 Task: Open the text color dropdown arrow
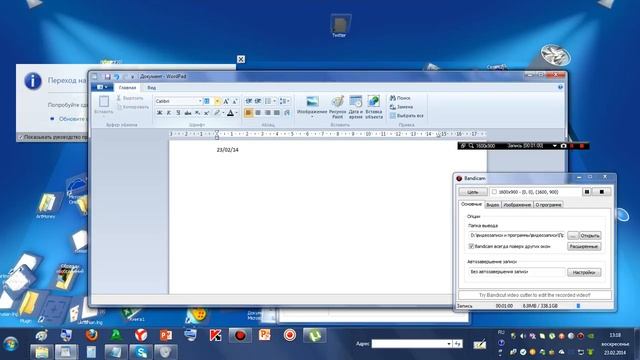[x=236, y=113]
